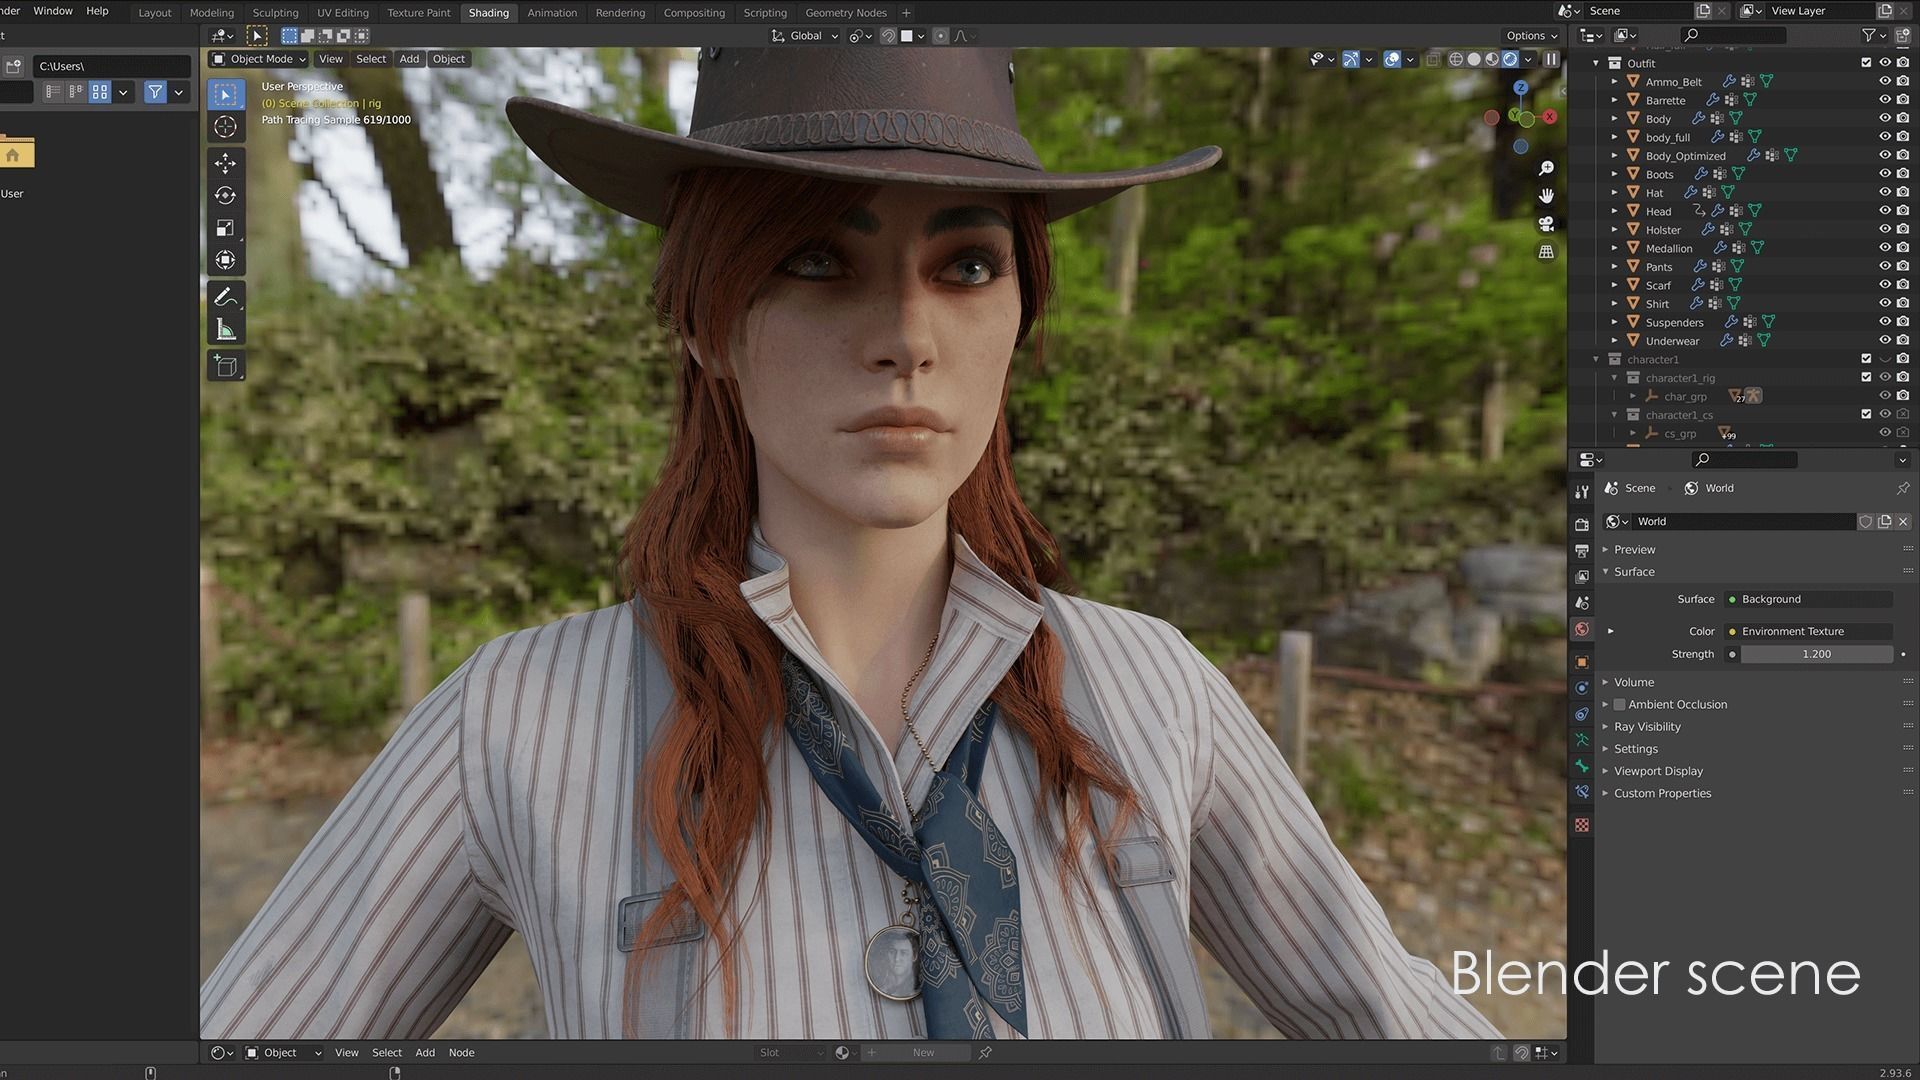Viewport: 1920px width, 1080px height.
Task: Open World properties tab icon
Action: [x=1581, y=629]
